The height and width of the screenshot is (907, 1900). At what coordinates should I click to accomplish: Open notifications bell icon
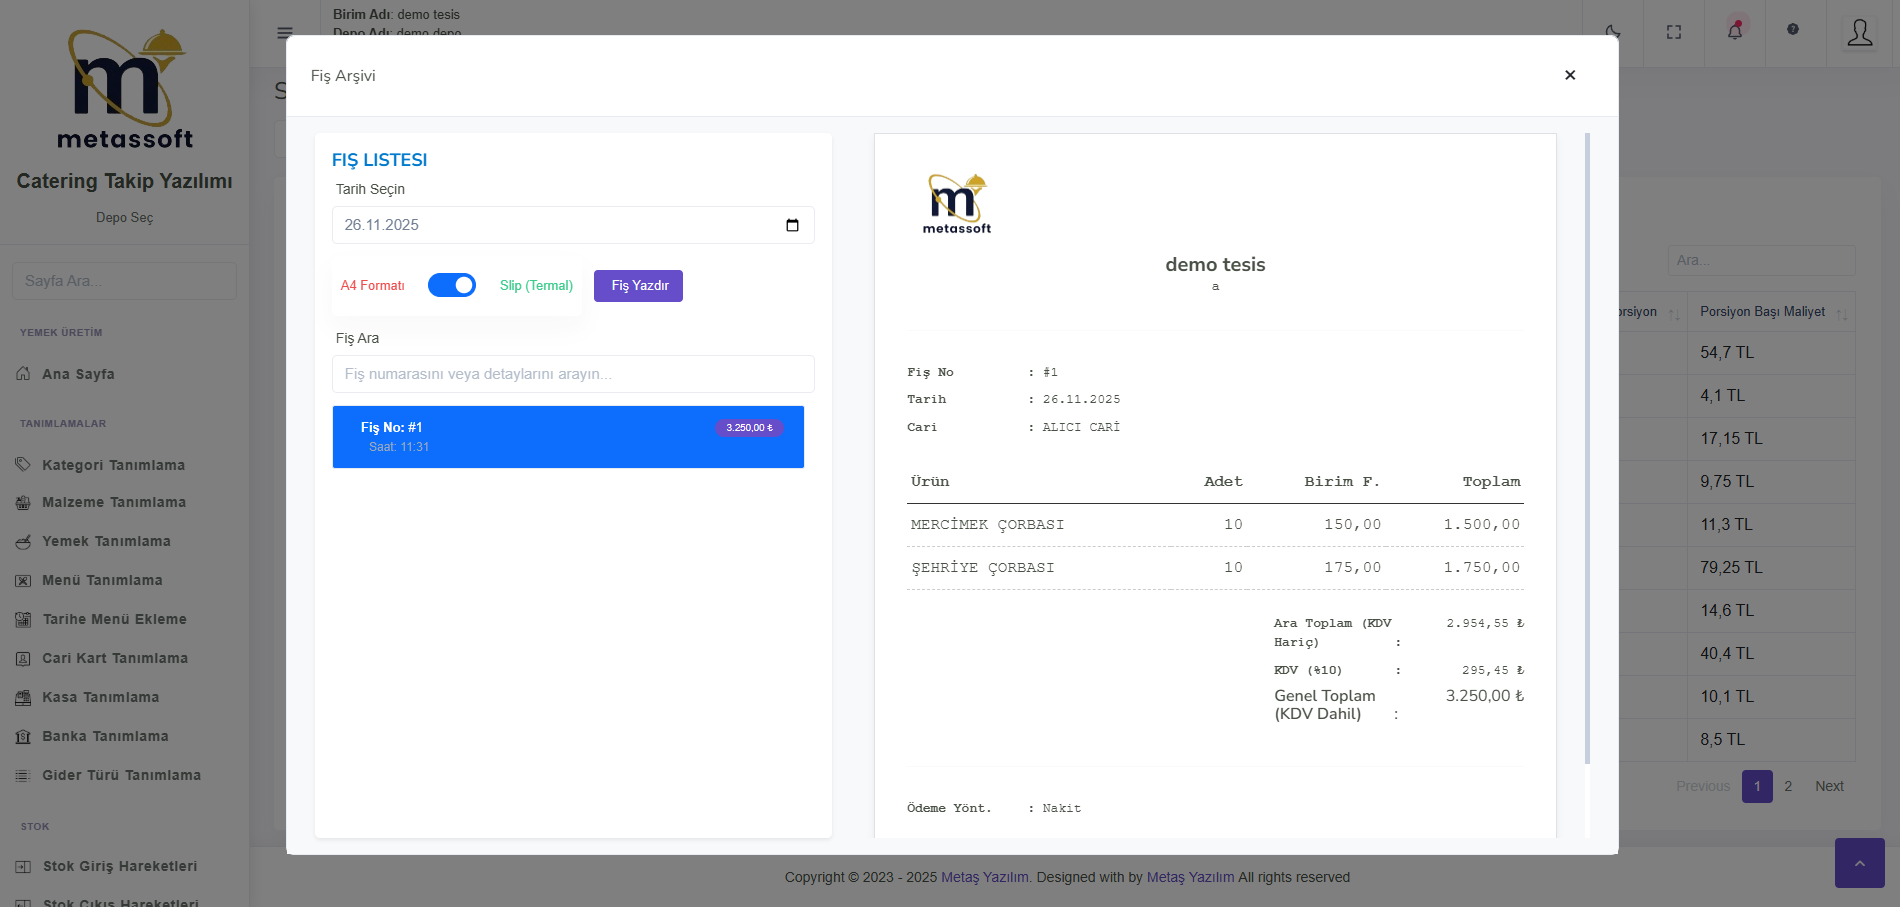click(x=1735, y=31)
